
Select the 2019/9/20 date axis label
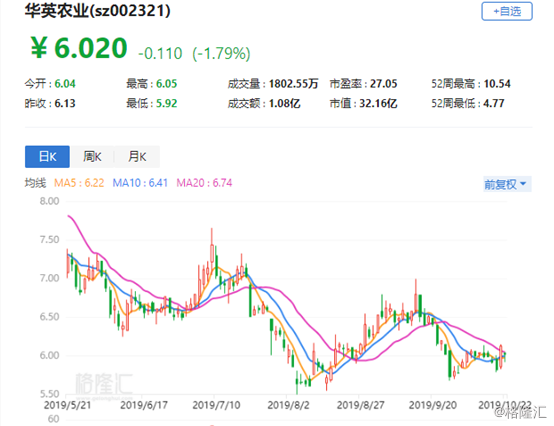[433, 405]
